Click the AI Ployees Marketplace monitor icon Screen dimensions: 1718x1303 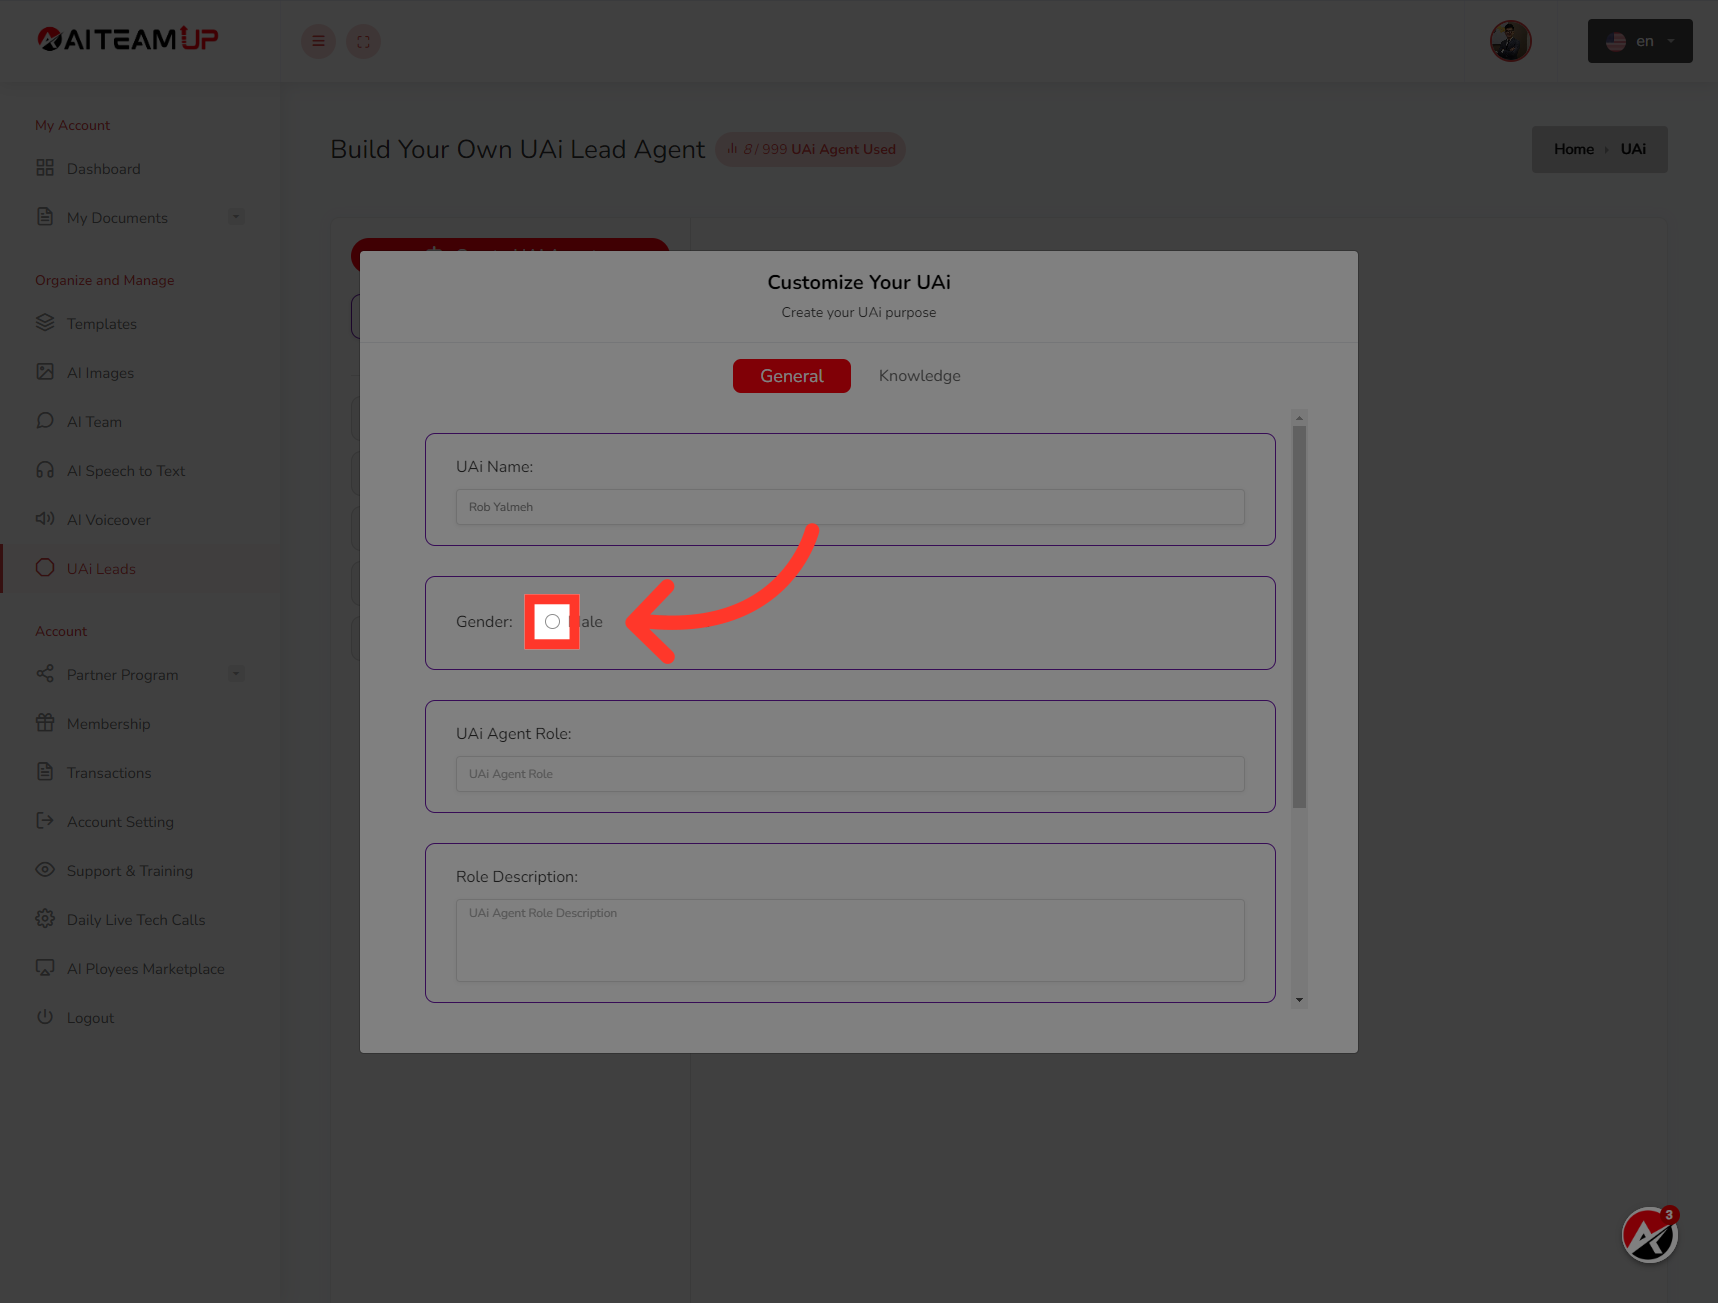[45, 968]
